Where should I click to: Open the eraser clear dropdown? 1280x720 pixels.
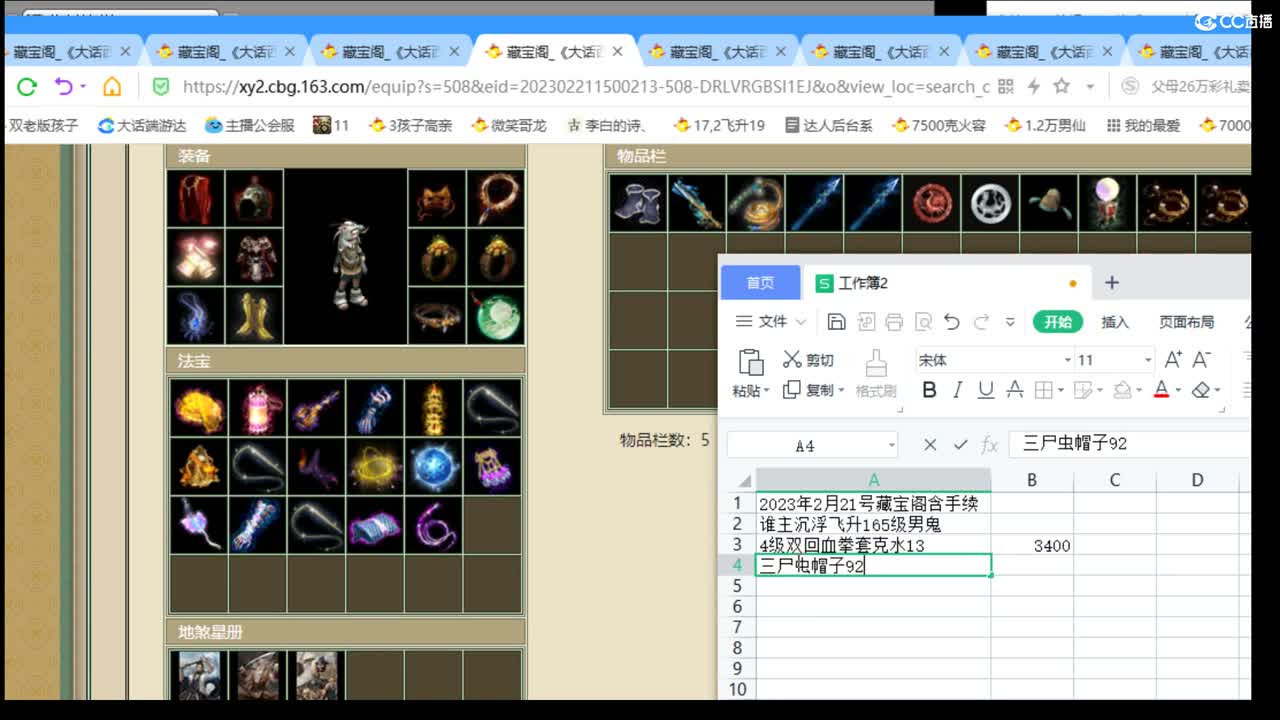(x=1218, y=391)
